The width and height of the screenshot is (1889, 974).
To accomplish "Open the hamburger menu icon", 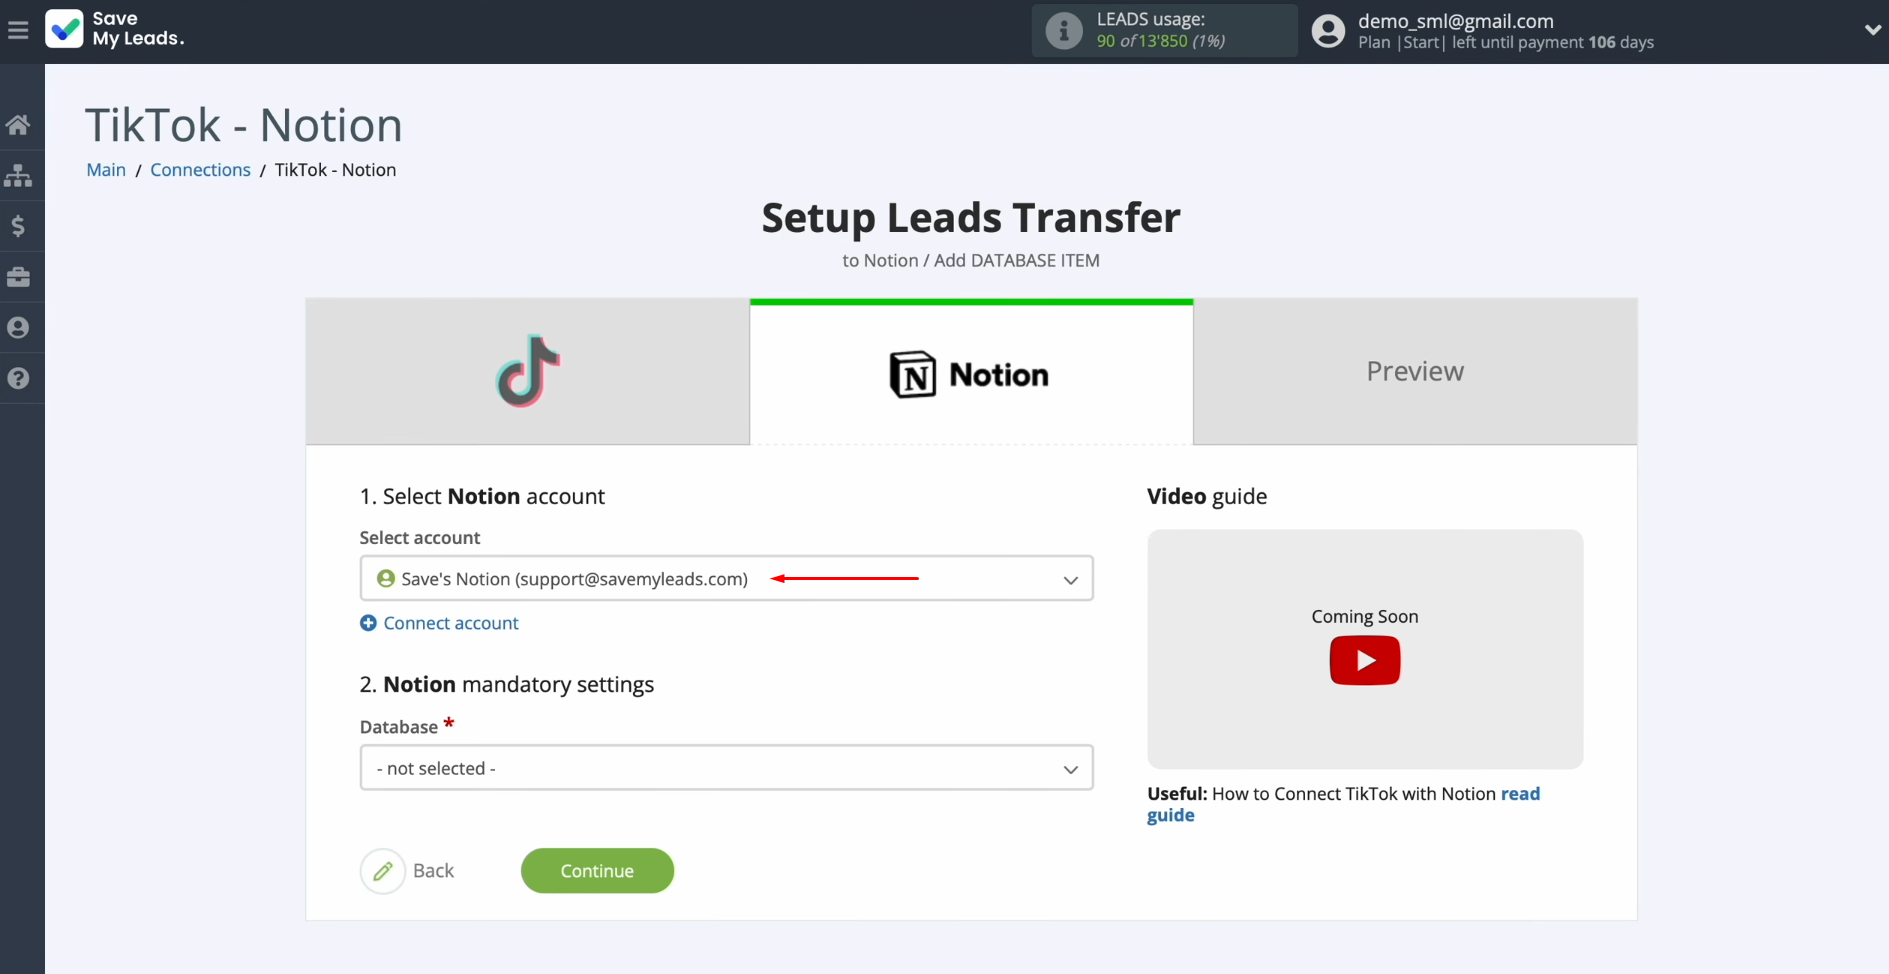I will pos(18,30).
